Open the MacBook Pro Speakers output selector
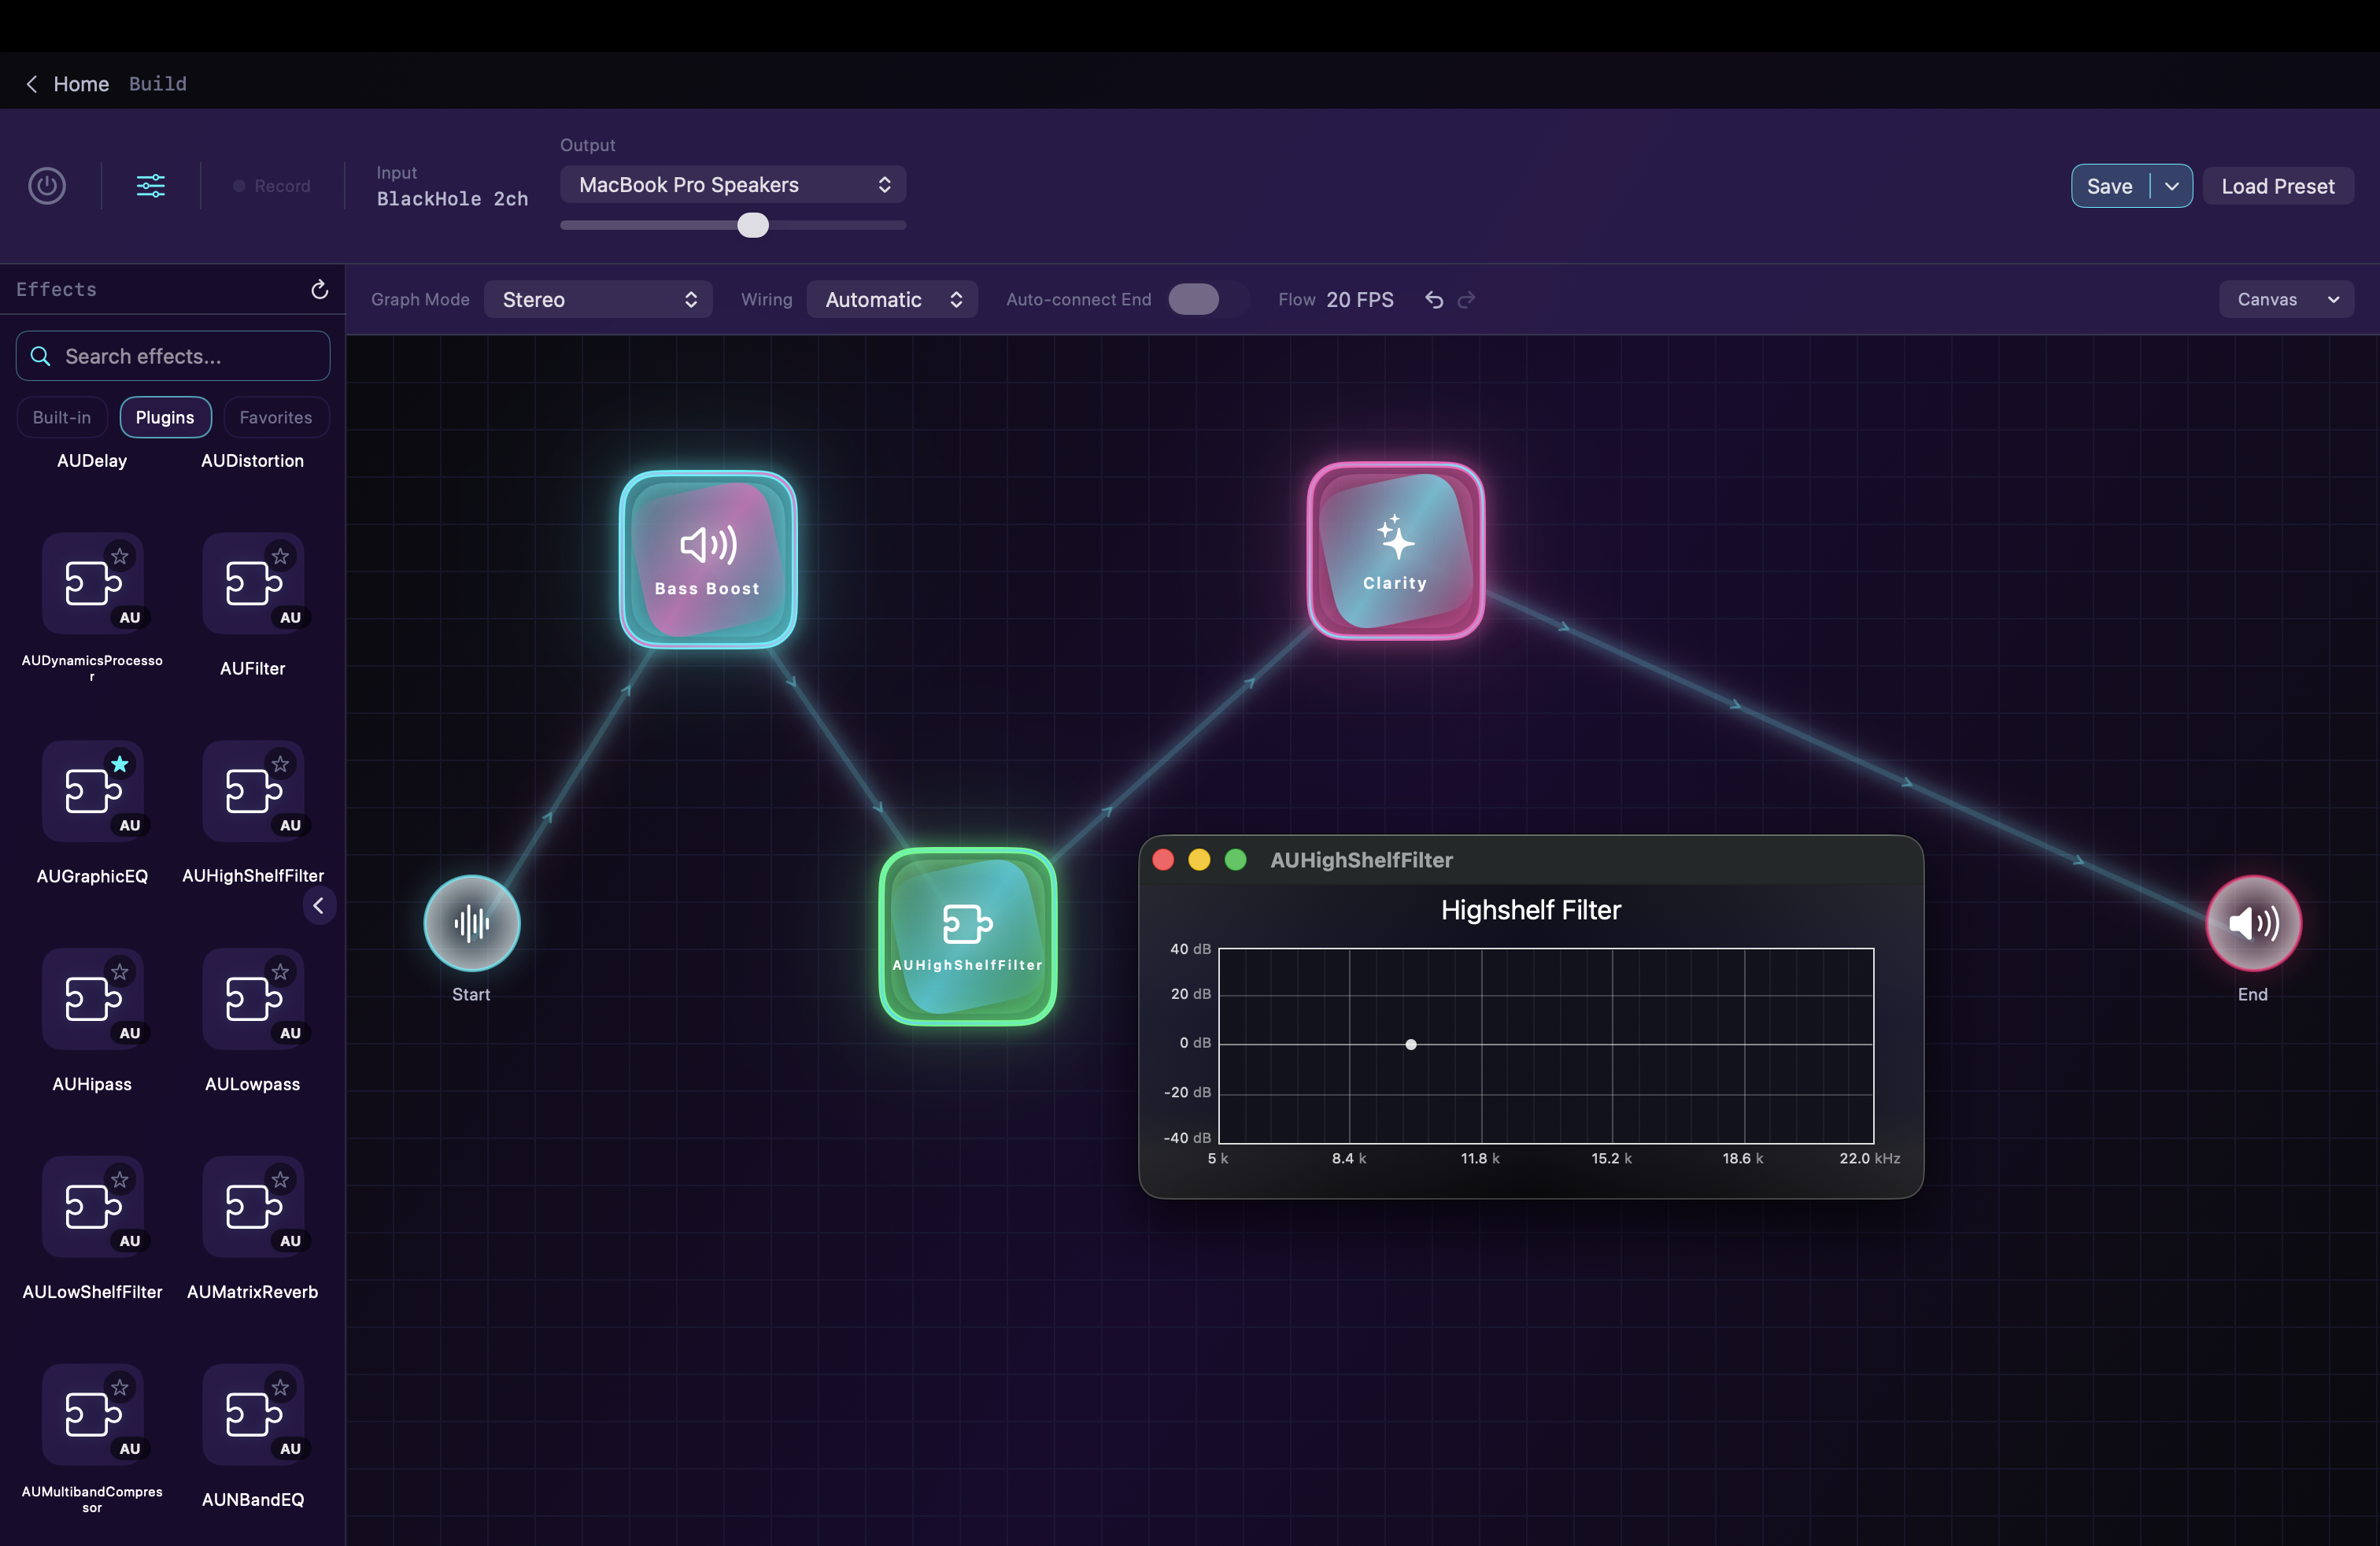 [732, 184]
